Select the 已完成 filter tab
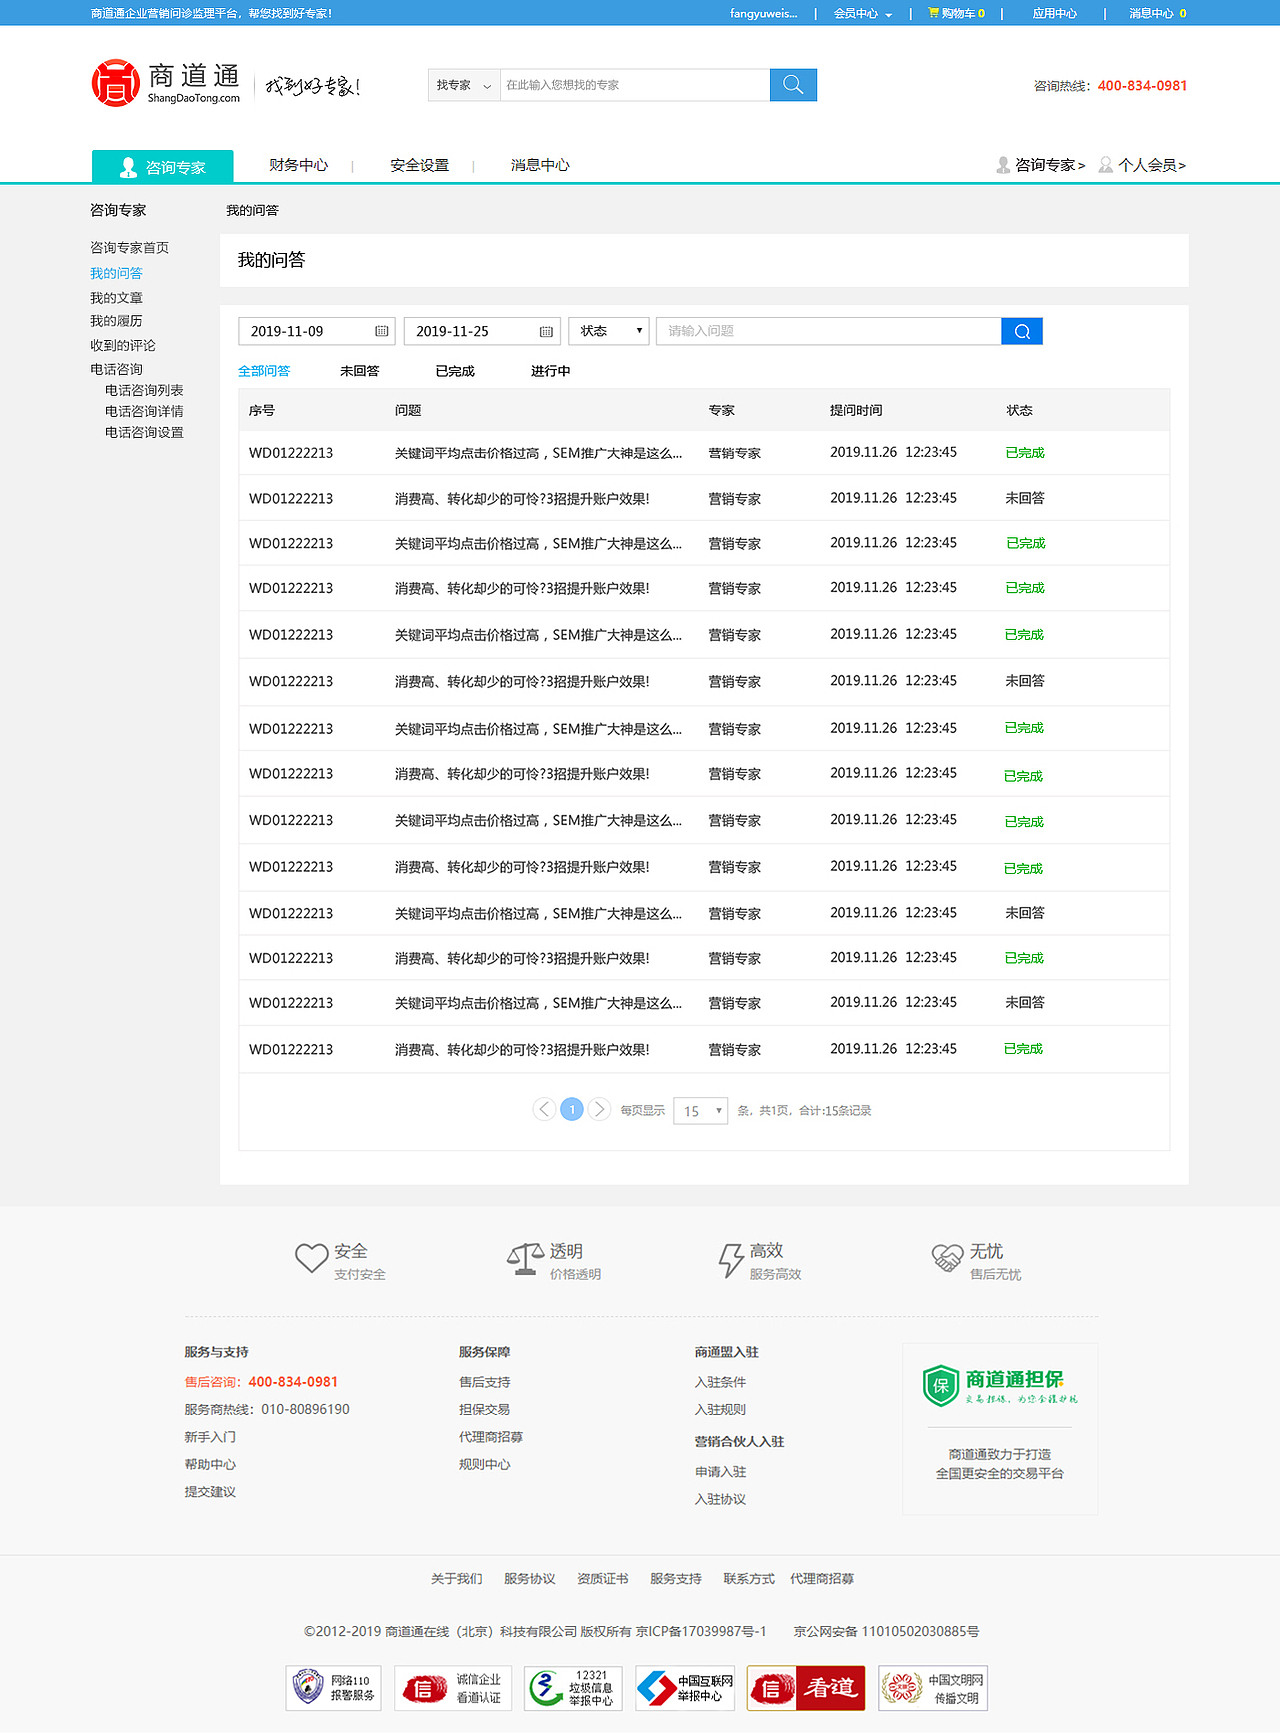 click(x=455, y=371)
